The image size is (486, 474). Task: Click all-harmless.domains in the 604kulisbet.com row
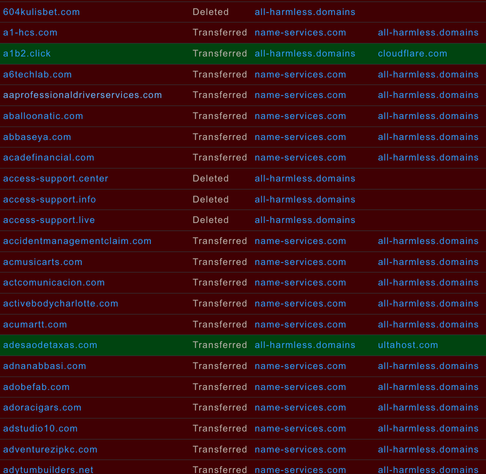(x=305, y=12)
